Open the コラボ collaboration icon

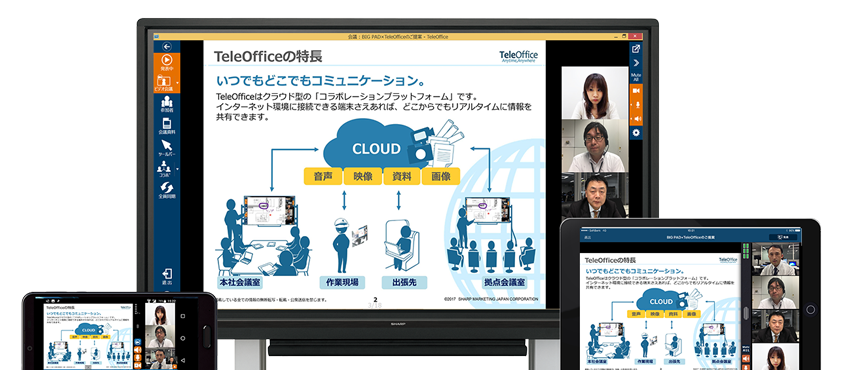coord(164,170)
